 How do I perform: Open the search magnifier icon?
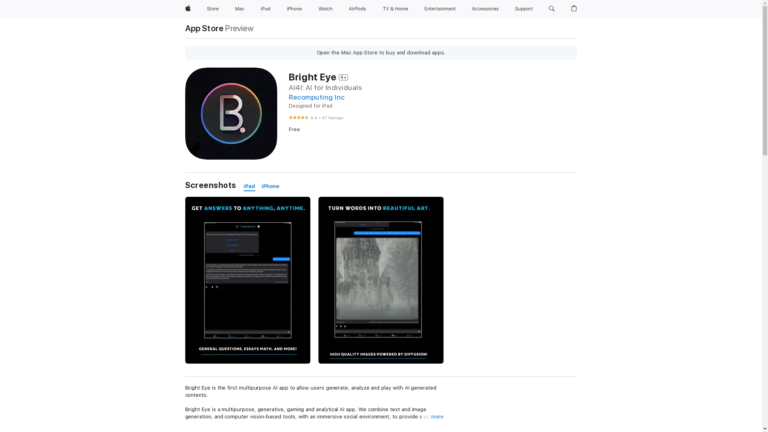[x=552, y=9]
